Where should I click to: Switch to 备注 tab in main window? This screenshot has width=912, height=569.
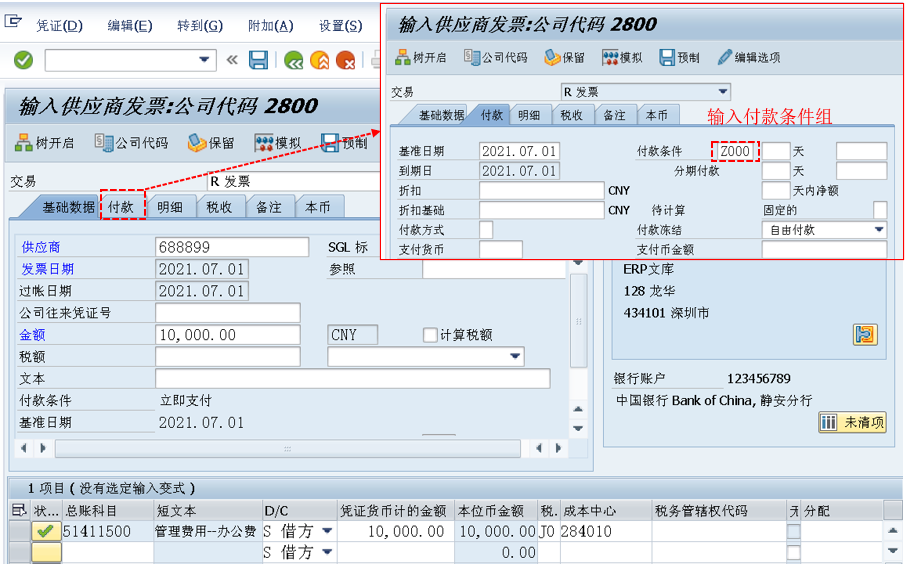coord(269,207)
